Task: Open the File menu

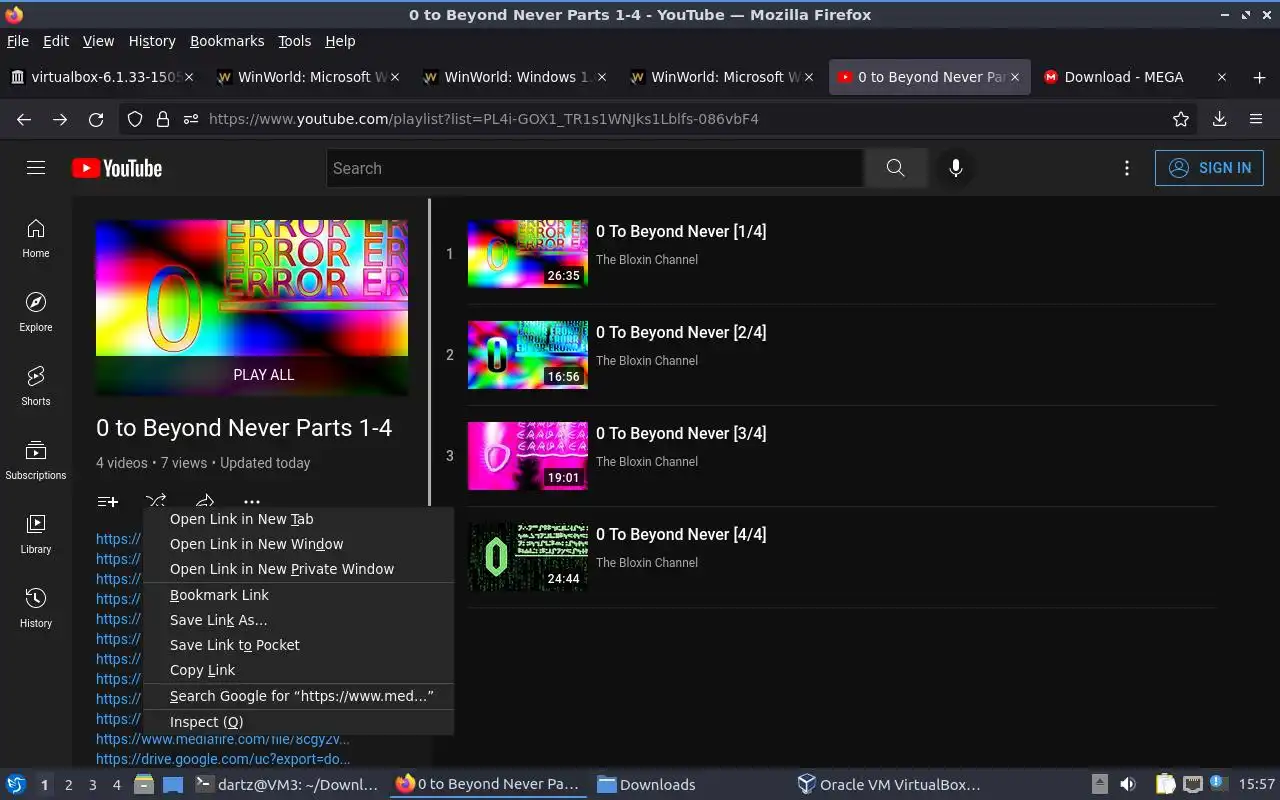Action: pos(18,41)
